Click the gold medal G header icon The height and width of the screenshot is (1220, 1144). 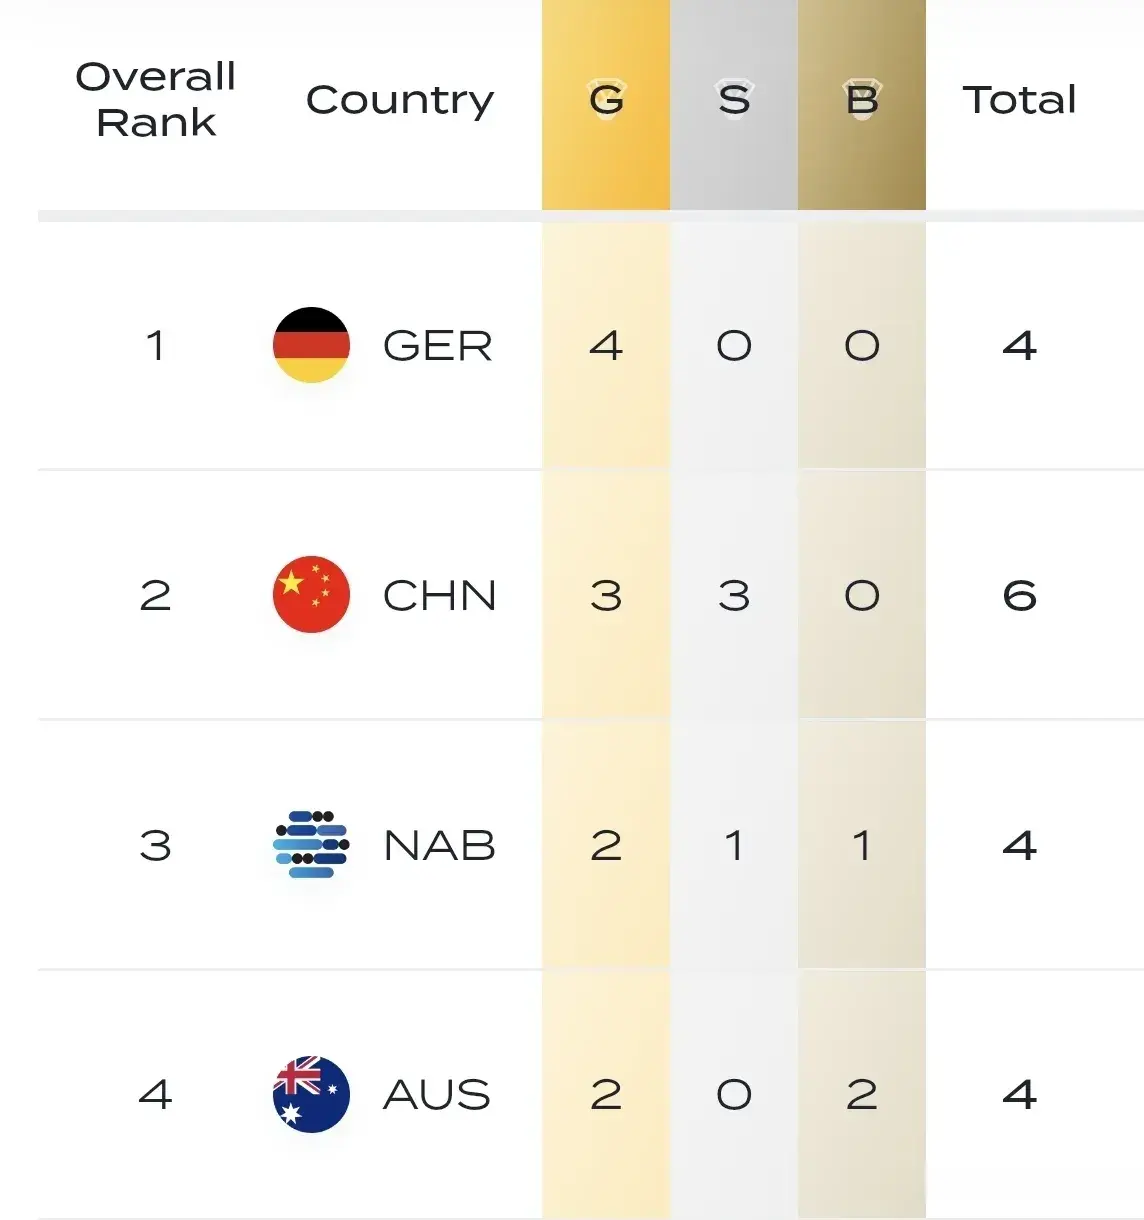tap(606, 100)
